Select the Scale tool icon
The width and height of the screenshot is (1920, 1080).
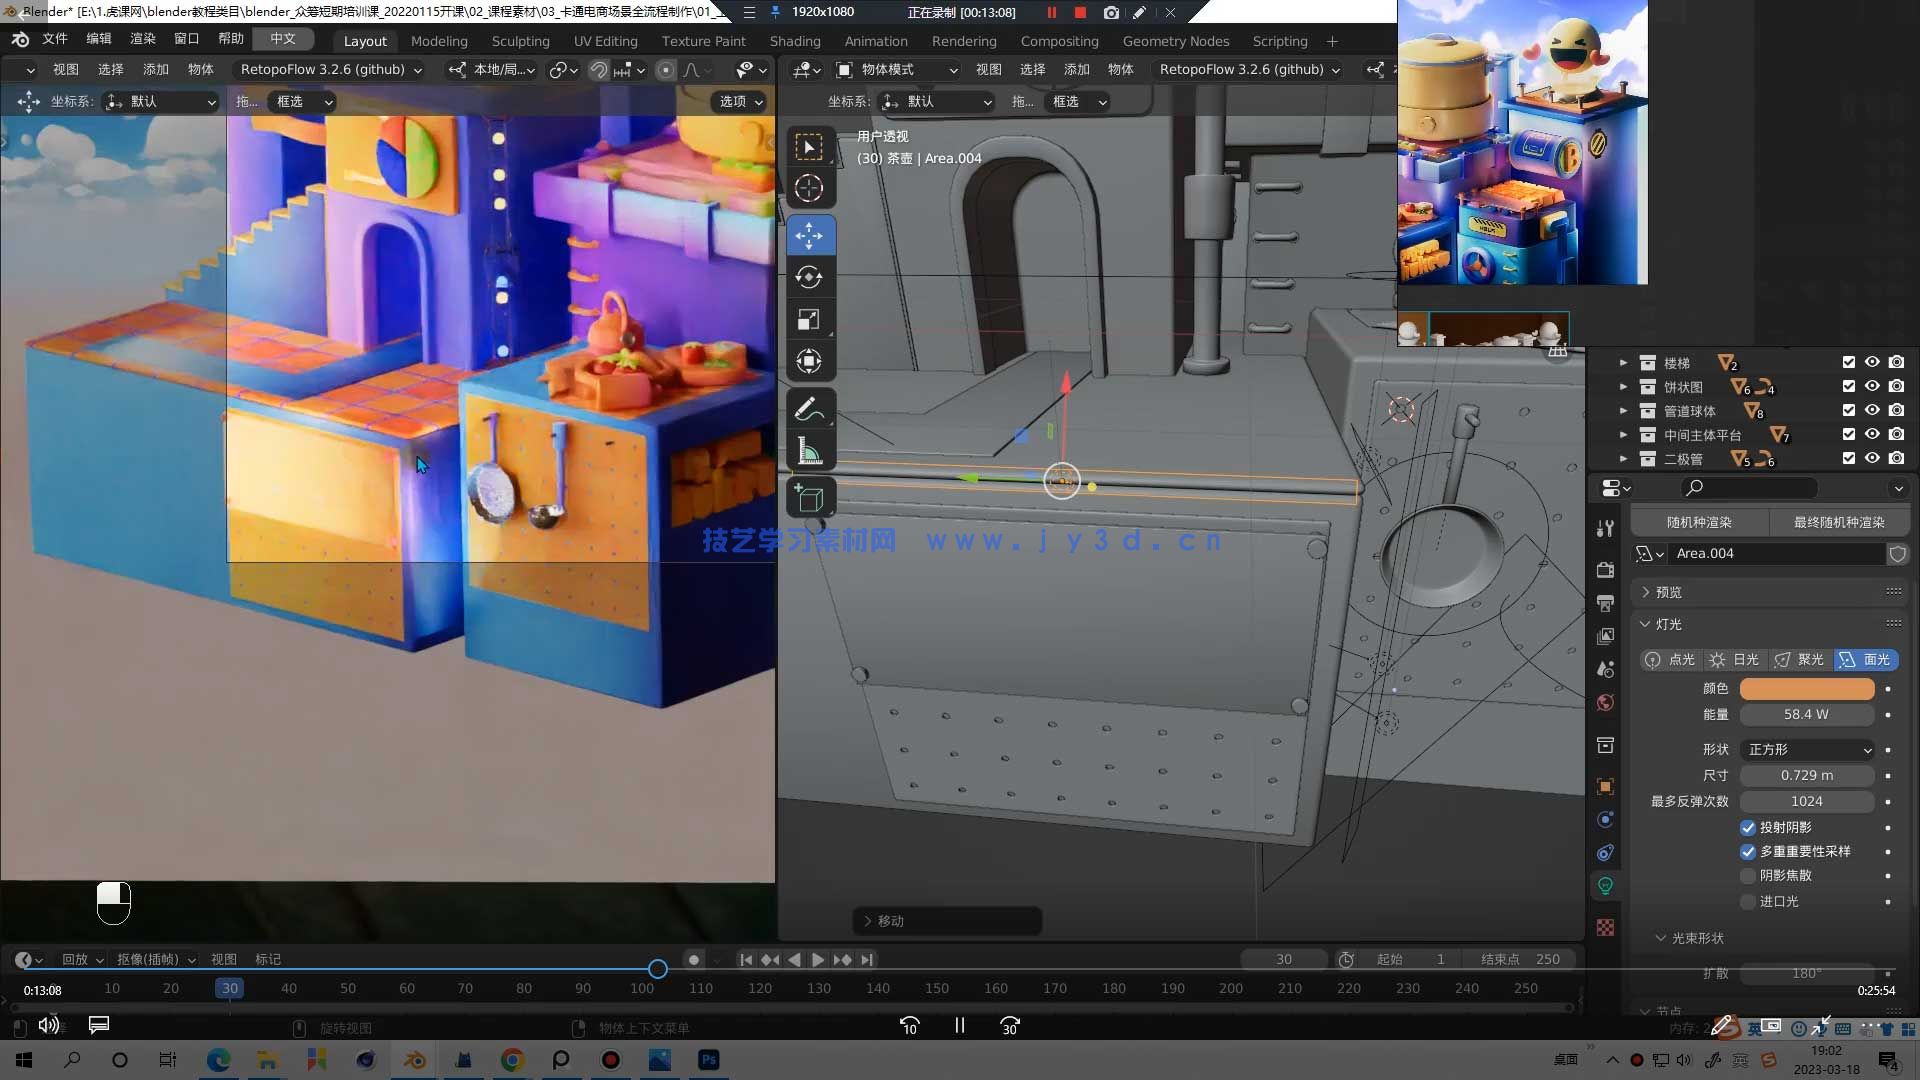click(x=809, y=320)
